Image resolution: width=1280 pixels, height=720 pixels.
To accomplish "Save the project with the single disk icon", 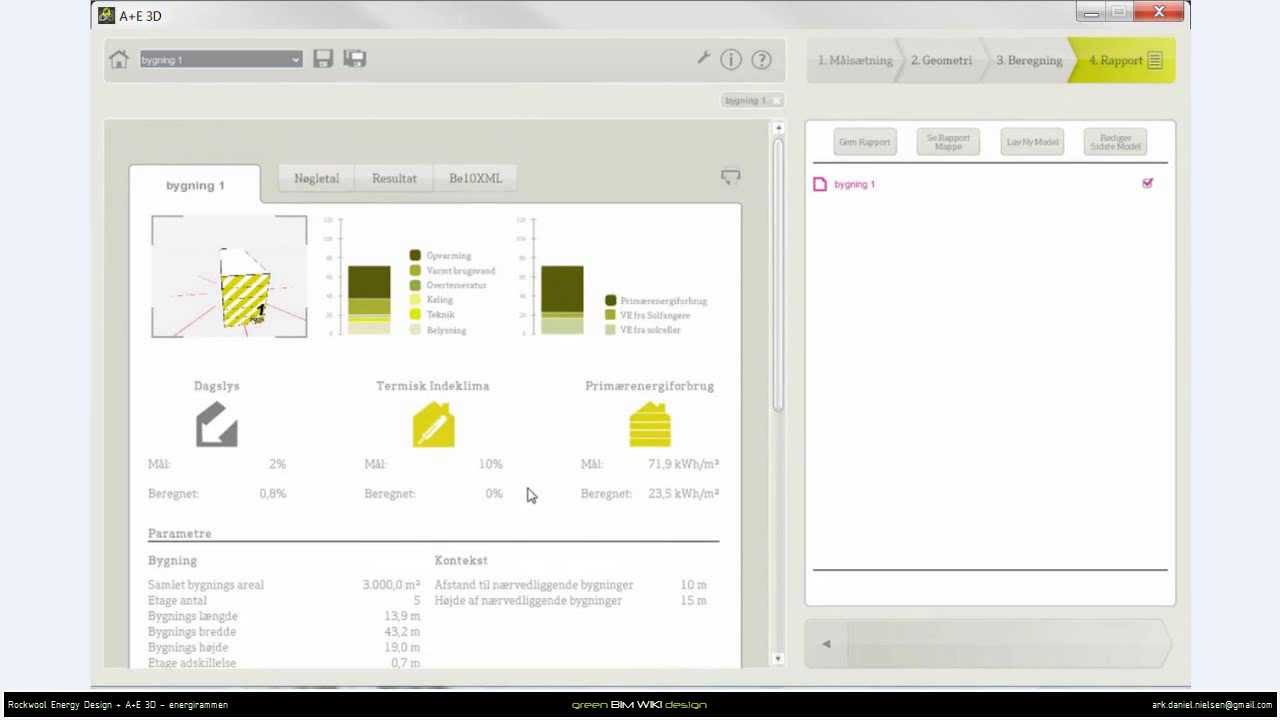I will coord(323,59).
